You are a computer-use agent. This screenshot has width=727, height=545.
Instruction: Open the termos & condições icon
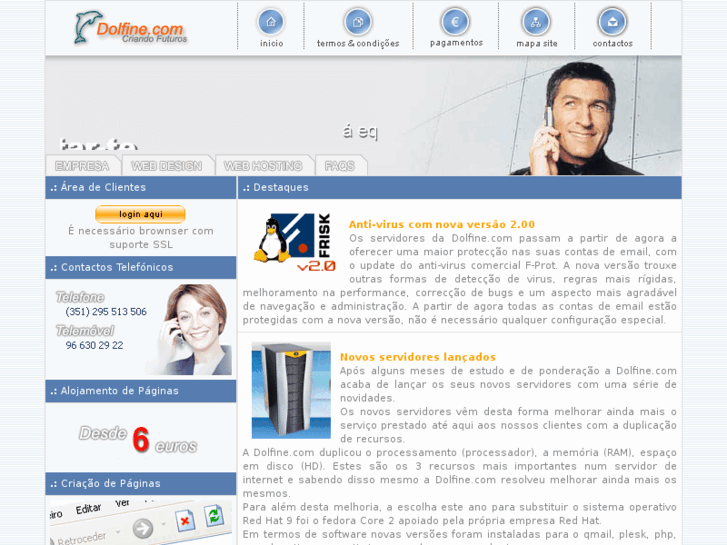point(358,22)
